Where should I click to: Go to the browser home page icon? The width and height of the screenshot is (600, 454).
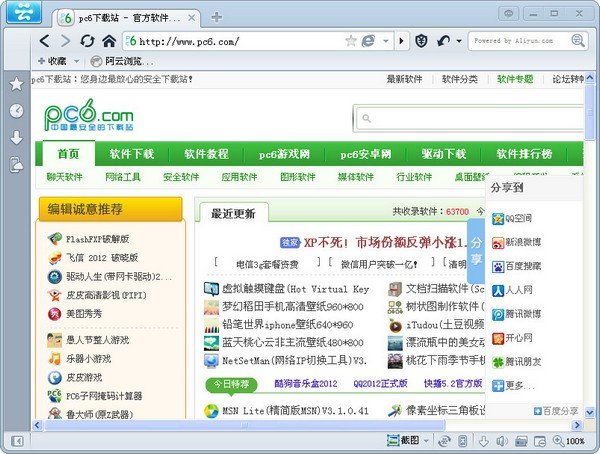coord(108,41)
